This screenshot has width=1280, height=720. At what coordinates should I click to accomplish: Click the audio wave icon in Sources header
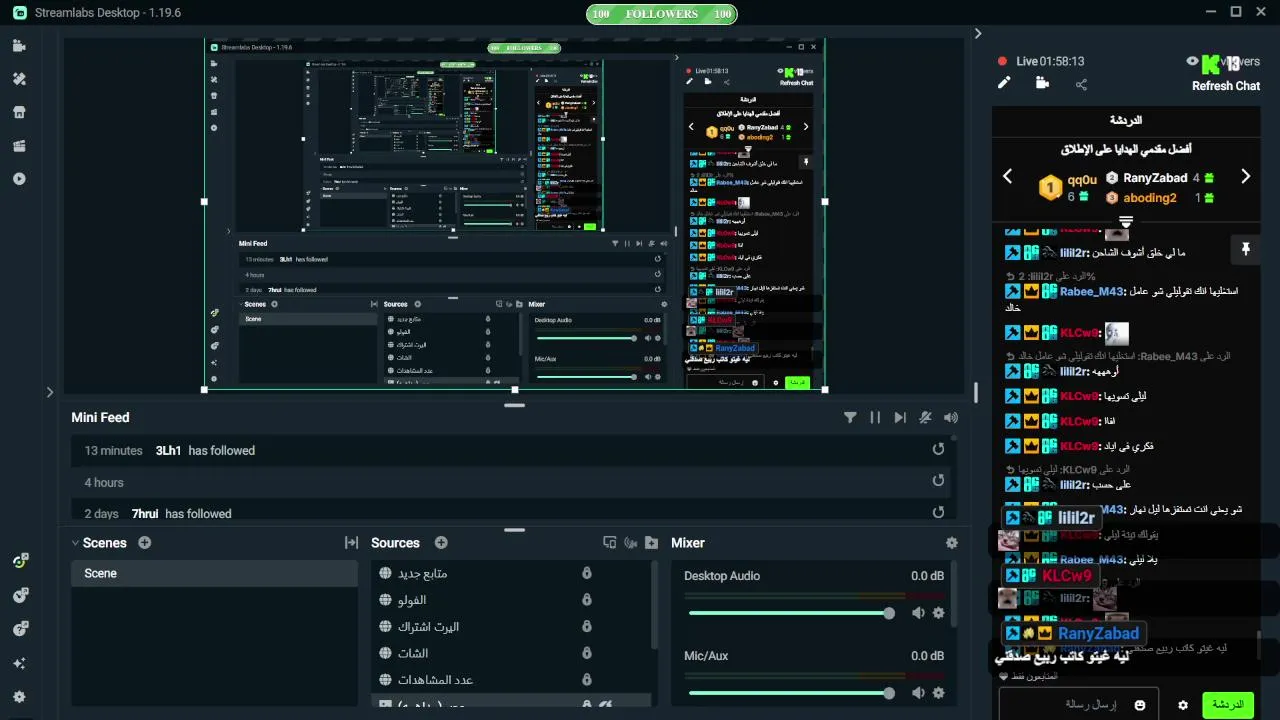(631, 543)
